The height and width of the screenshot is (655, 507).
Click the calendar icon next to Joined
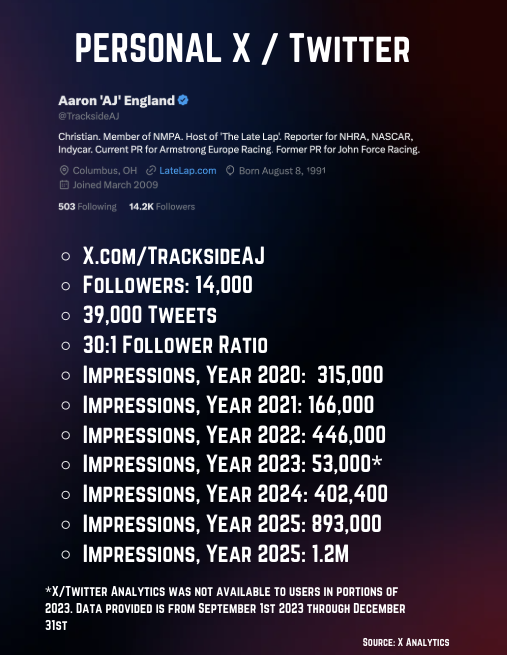point(64,185)
